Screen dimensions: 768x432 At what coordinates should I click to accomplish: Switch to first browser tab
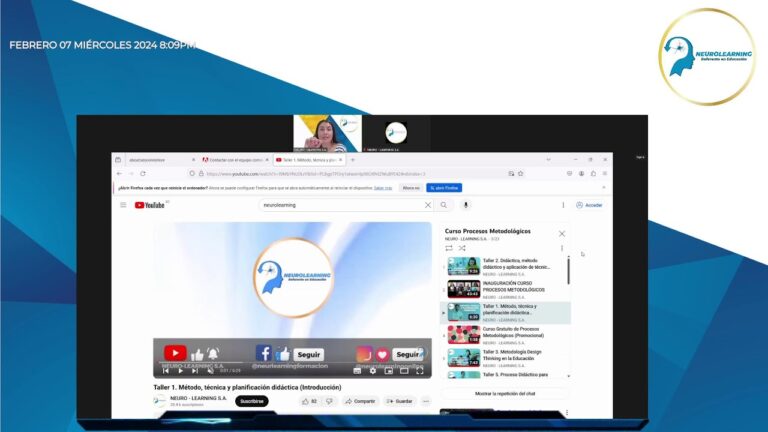[x=161, y=160]
